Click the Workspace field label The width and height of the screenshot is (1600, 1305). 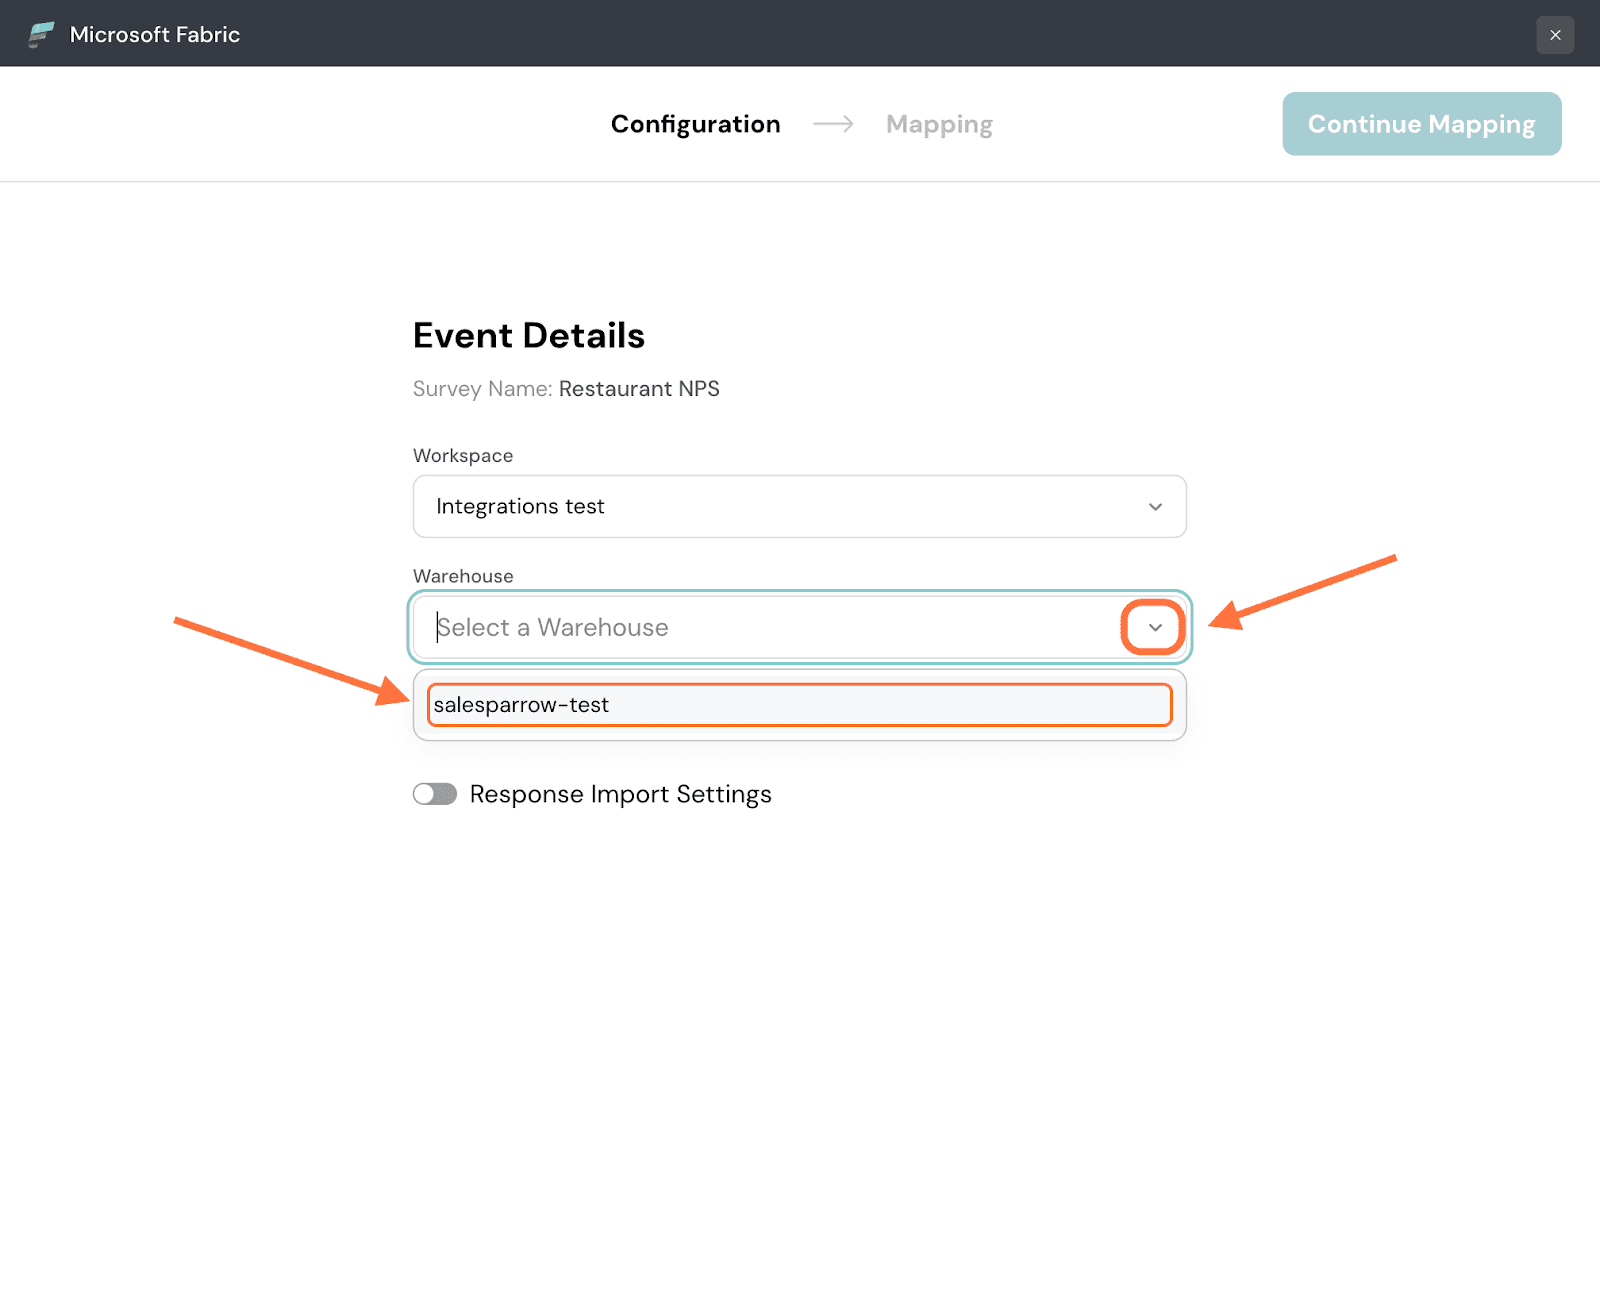(463, 456)
